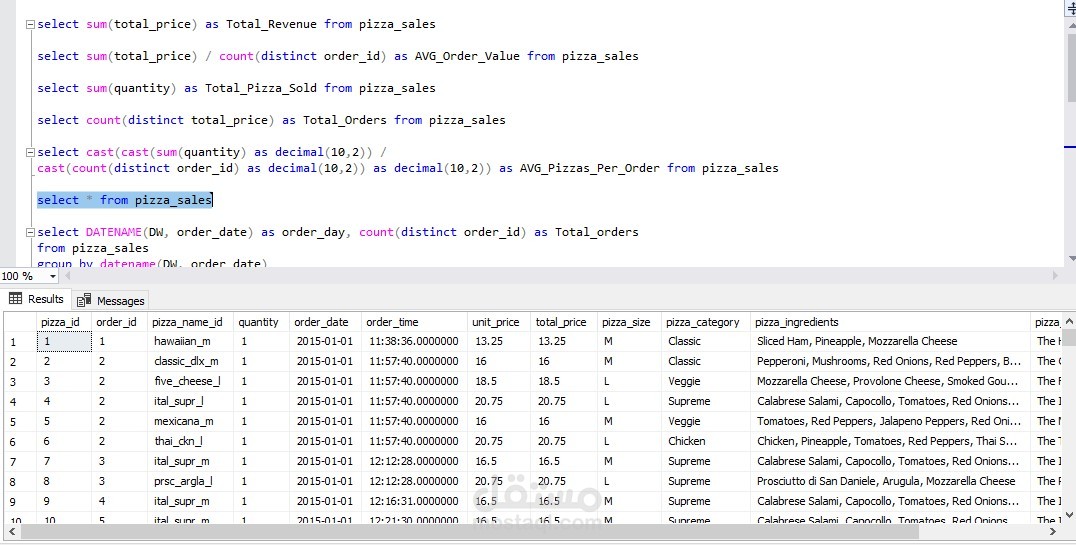
Task: Click the editor vertical scroll-down arrow
Action: pyautogui.click(x=1072, y=259)
